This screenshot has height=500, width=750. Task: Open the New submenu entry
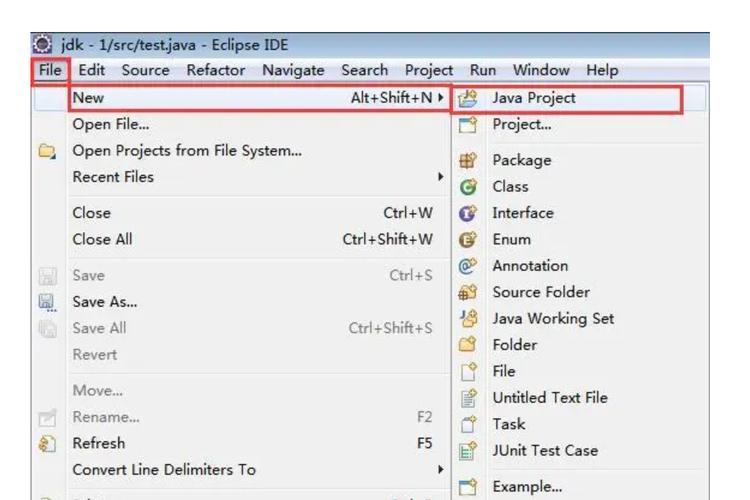[x=88, y=98]
